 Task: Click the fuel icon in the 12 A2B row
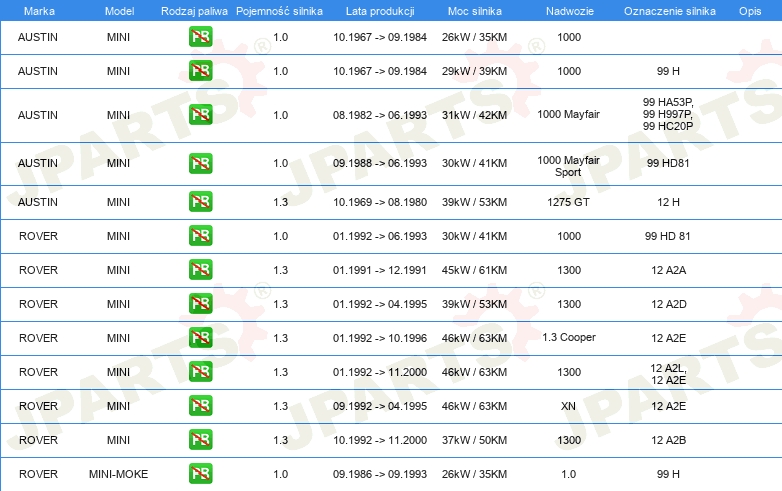click(200, 440)
